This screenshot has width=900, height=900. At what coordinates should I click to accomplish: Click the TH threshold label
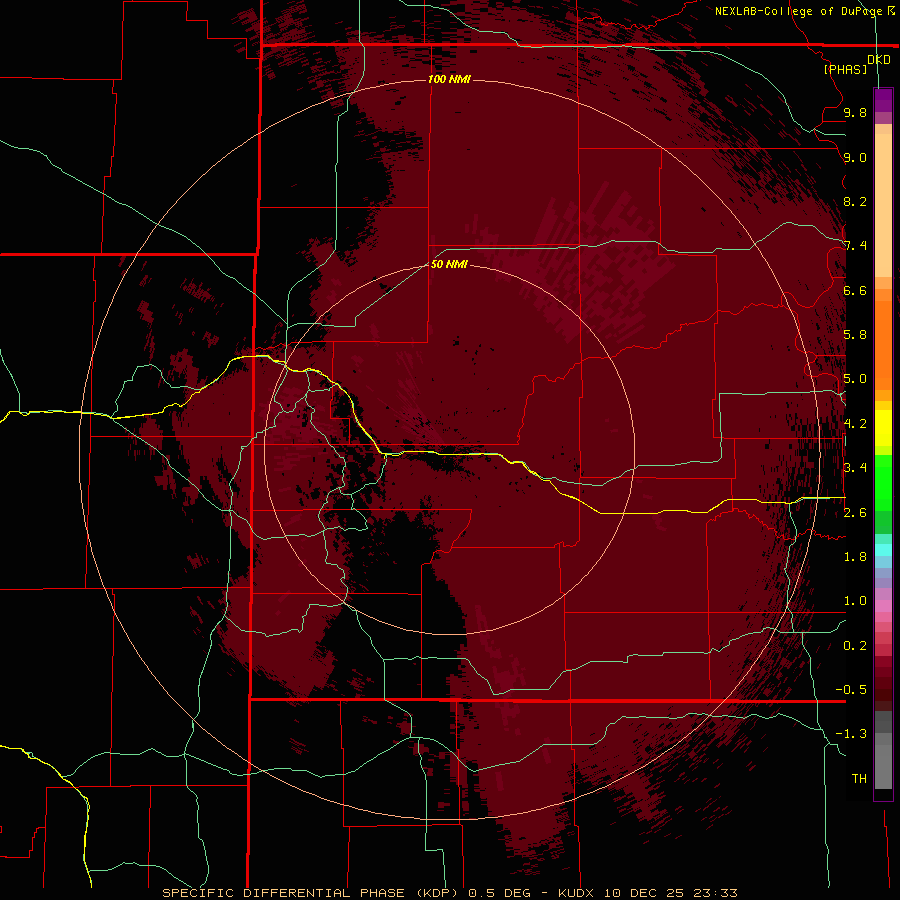click(859, 778)
